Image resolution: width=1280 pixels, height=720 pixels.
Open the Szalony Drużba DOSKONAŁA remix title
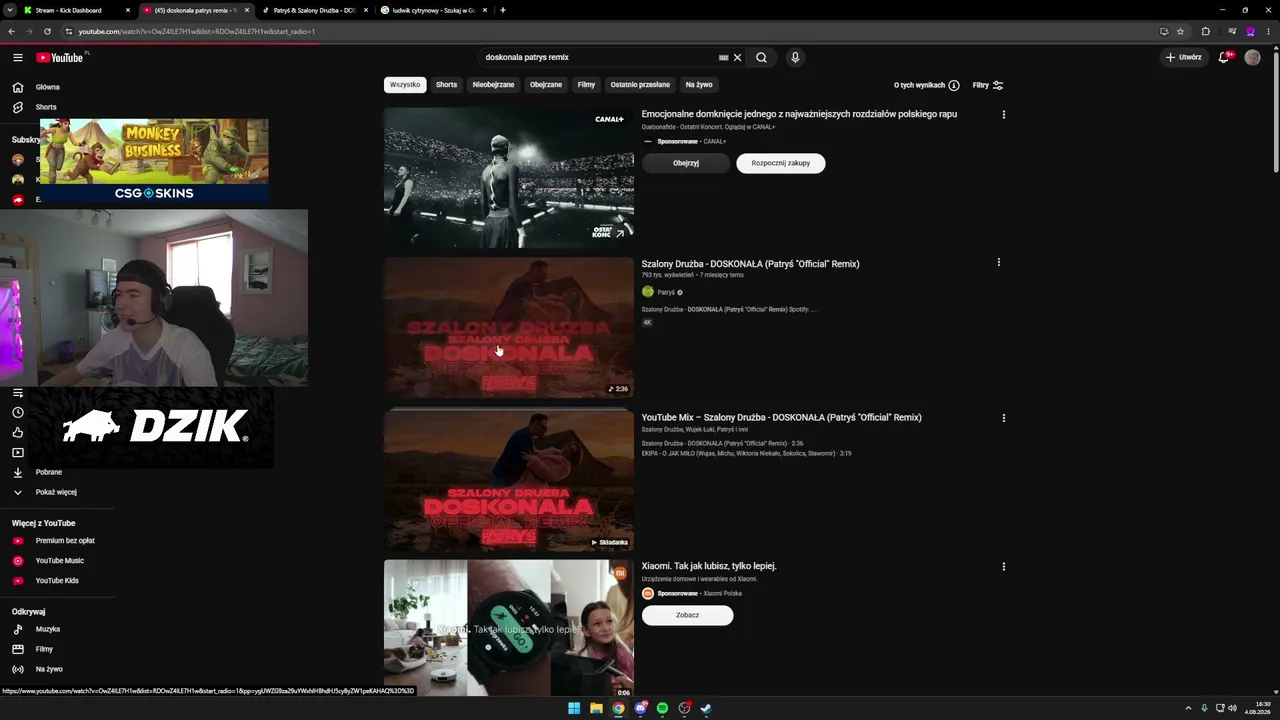click(750, 264)
